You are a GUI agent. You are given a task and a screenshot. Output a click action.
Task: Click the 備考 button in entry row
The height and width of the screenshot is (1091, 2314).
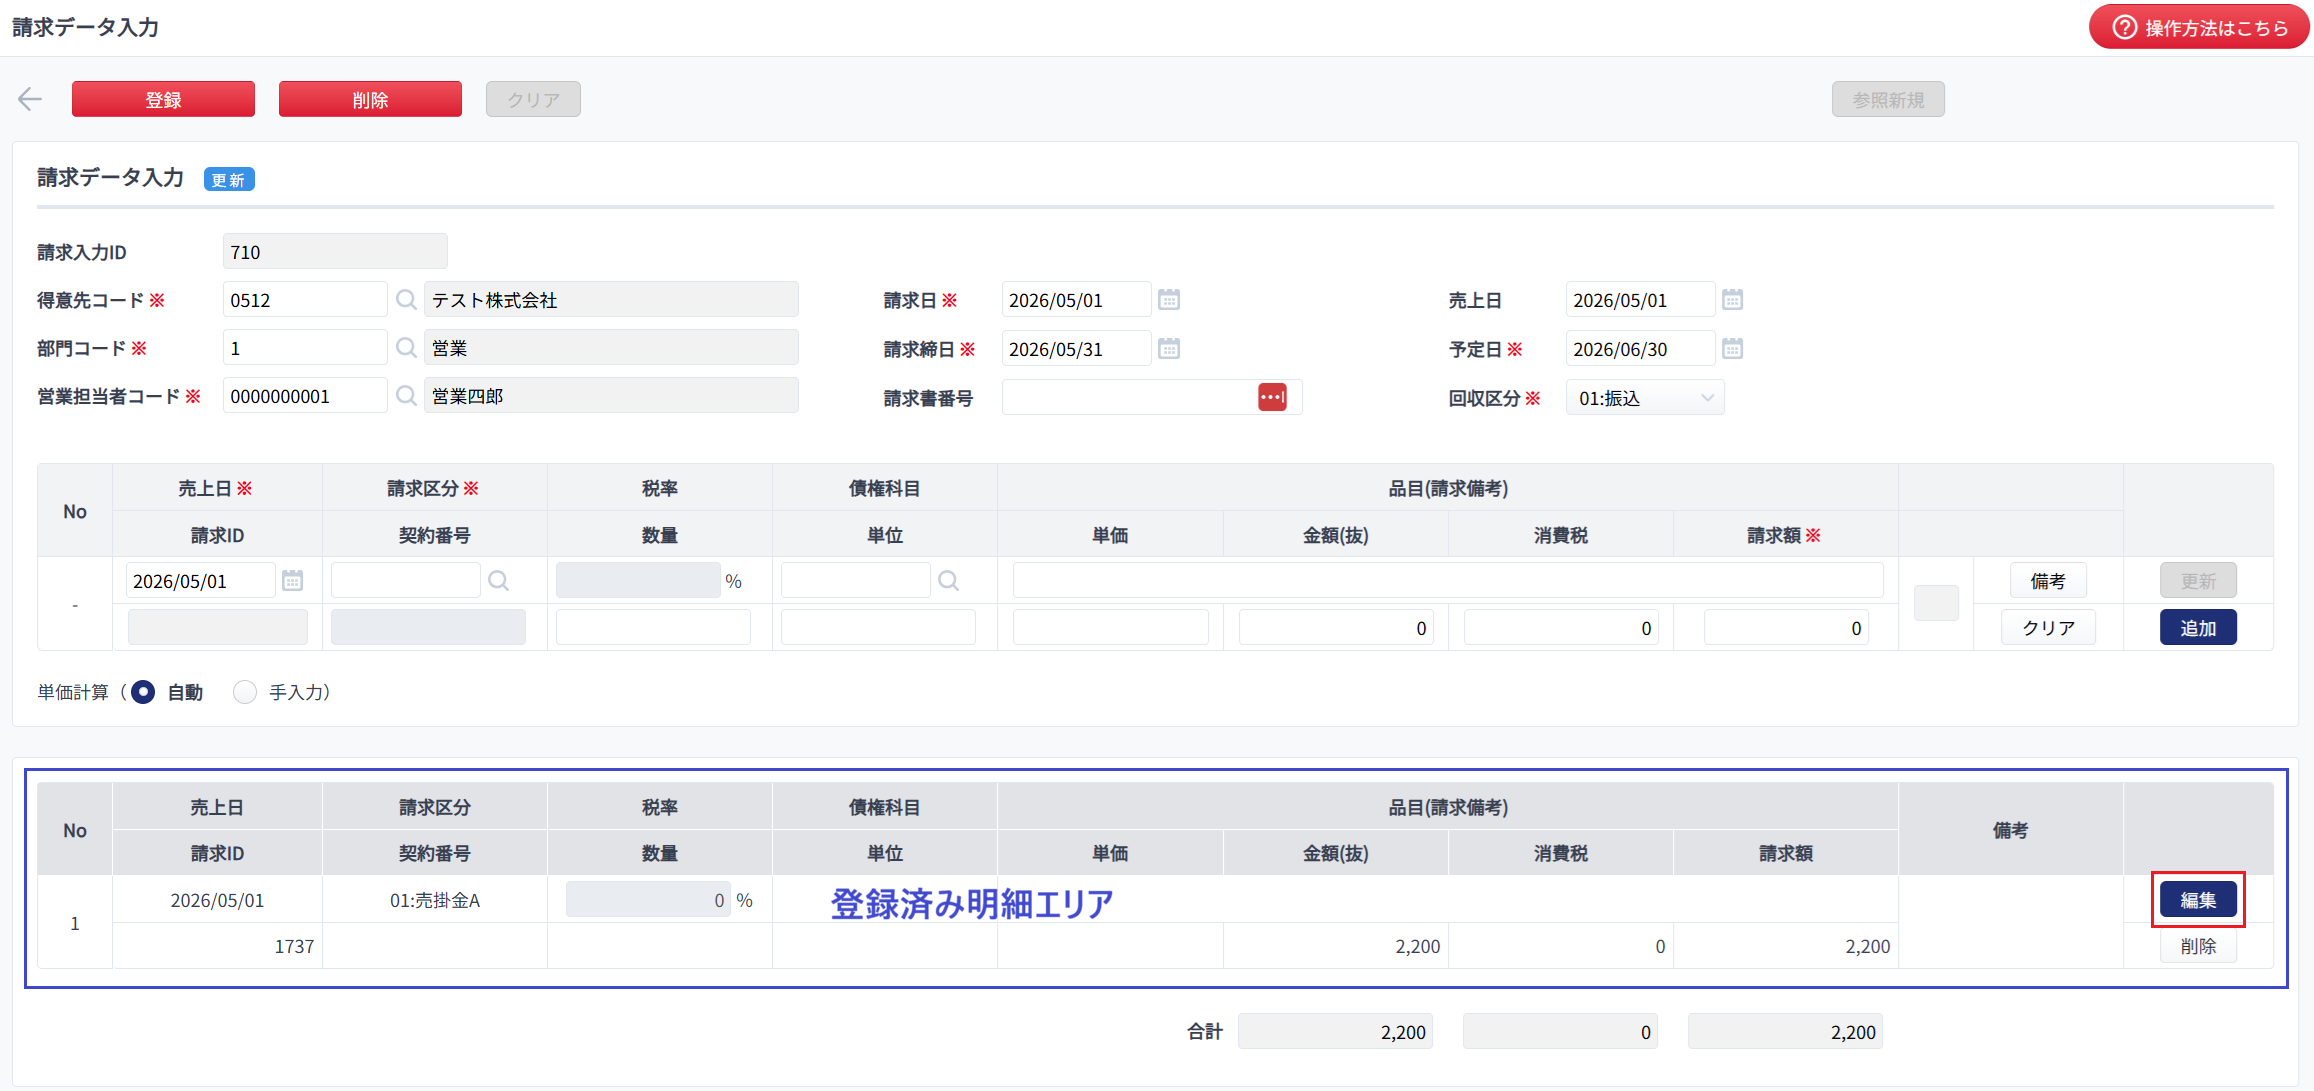[x=2048, y=581]
